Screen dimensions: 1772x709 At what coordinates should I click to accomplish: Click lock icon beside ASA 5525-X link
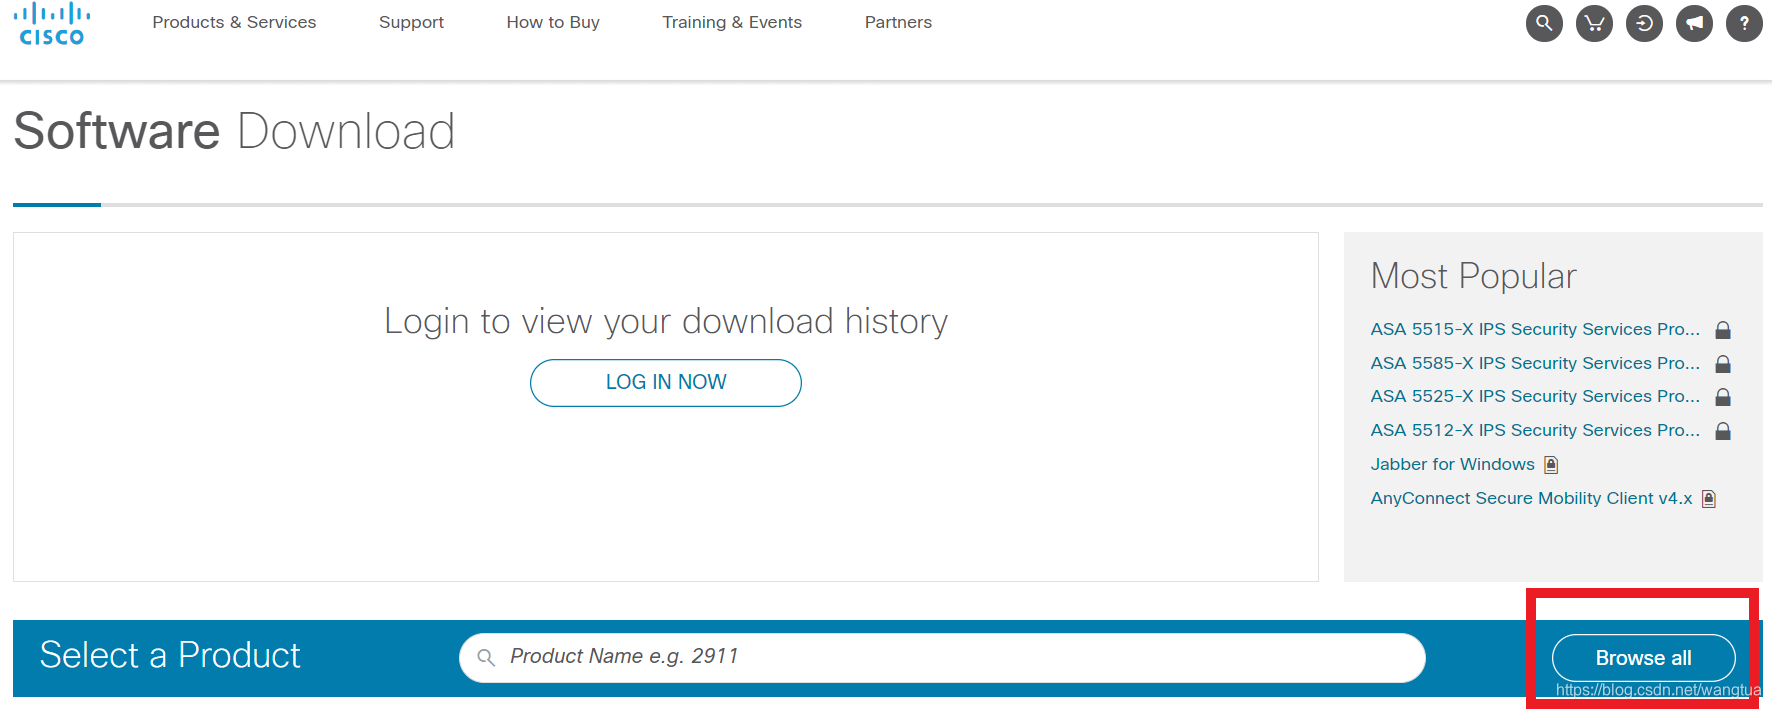click(1723, 397)
